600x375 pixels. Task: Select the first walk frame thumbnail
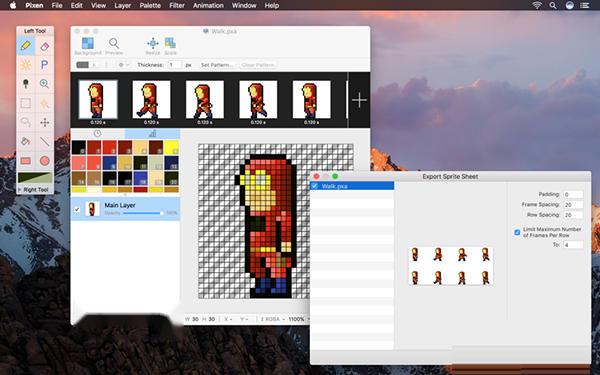coord(98,99)
